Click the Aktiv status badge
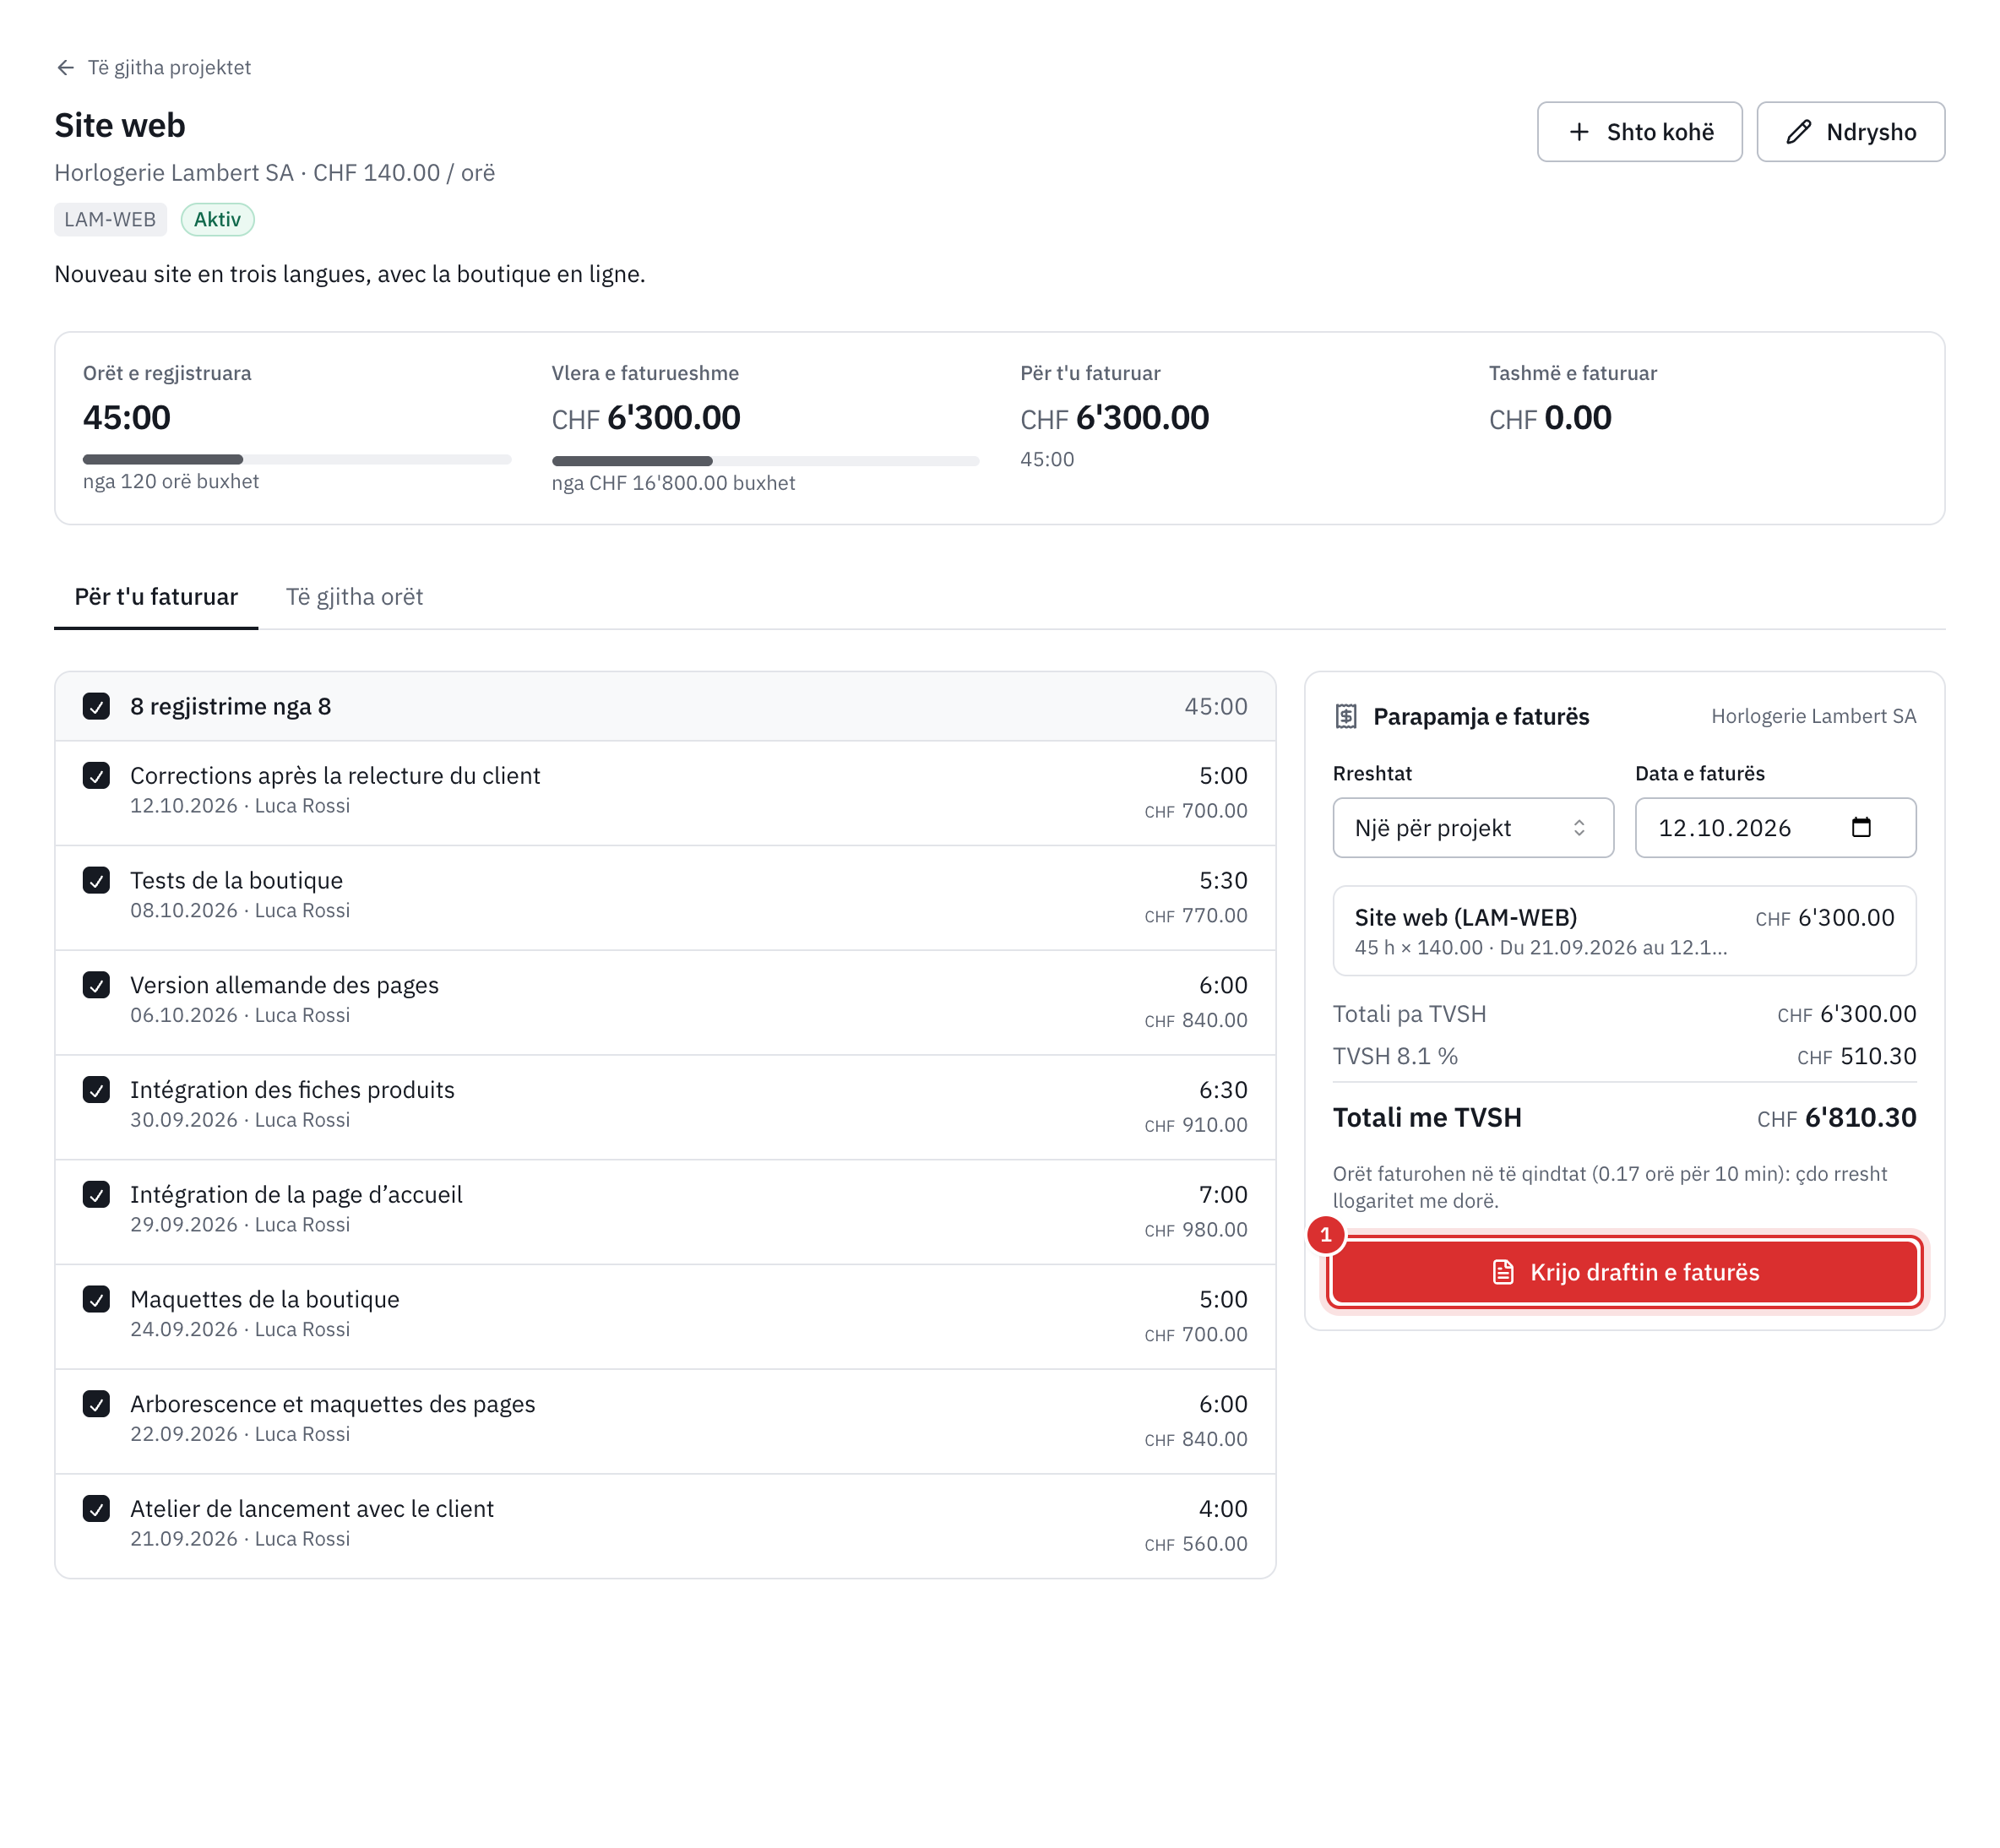 pos(218,219)
